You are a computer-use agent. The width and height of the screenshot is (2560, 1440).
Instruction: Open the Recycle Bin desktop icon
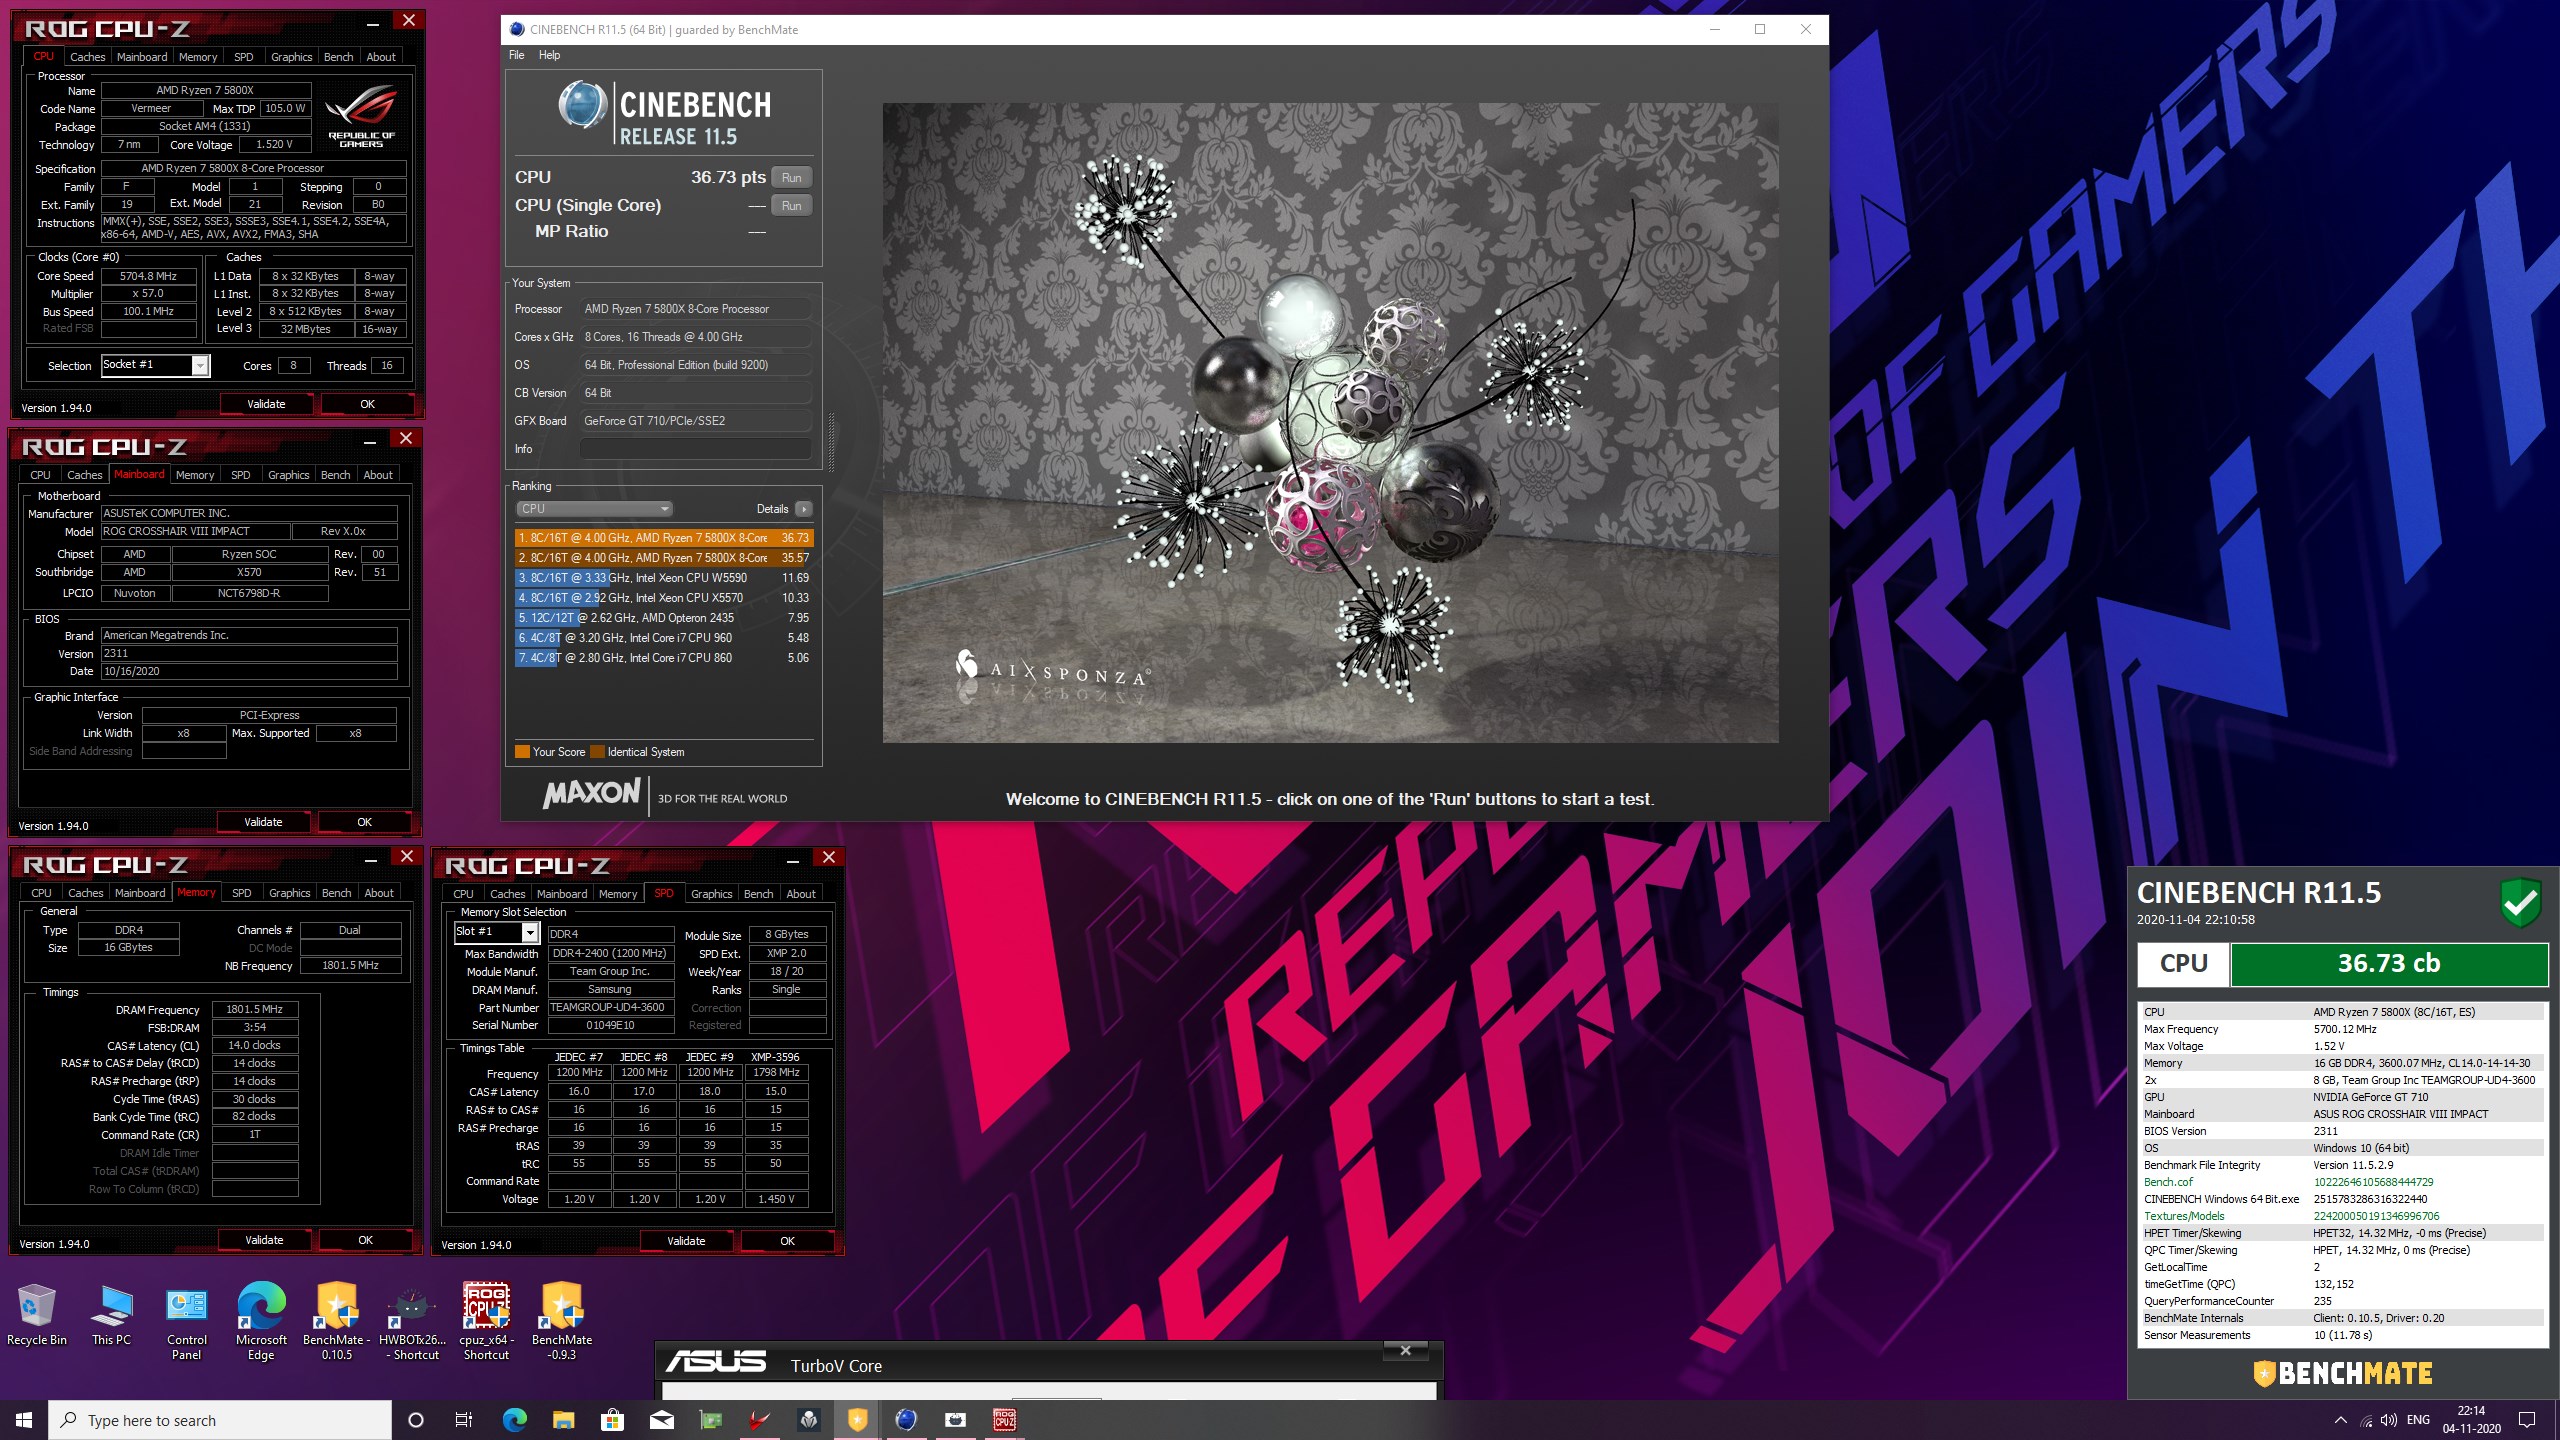[36, 1315]
